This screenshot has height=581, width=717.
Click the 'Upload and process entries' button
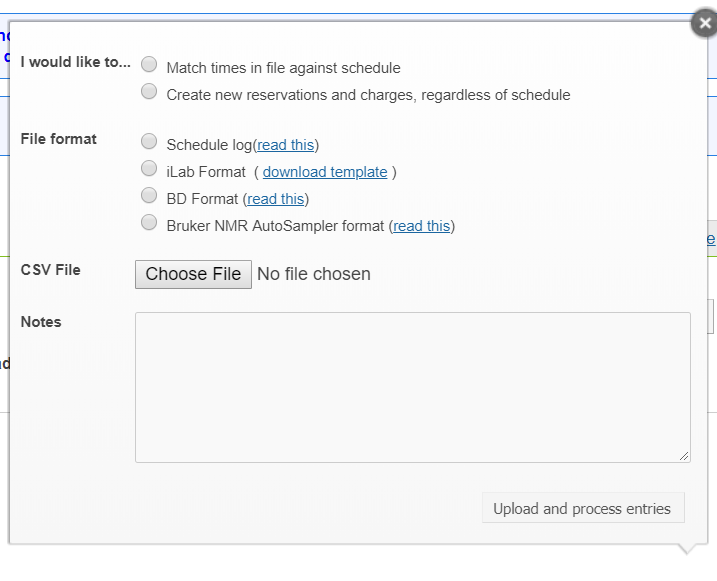pyautogui.click(x=582, y=508)
